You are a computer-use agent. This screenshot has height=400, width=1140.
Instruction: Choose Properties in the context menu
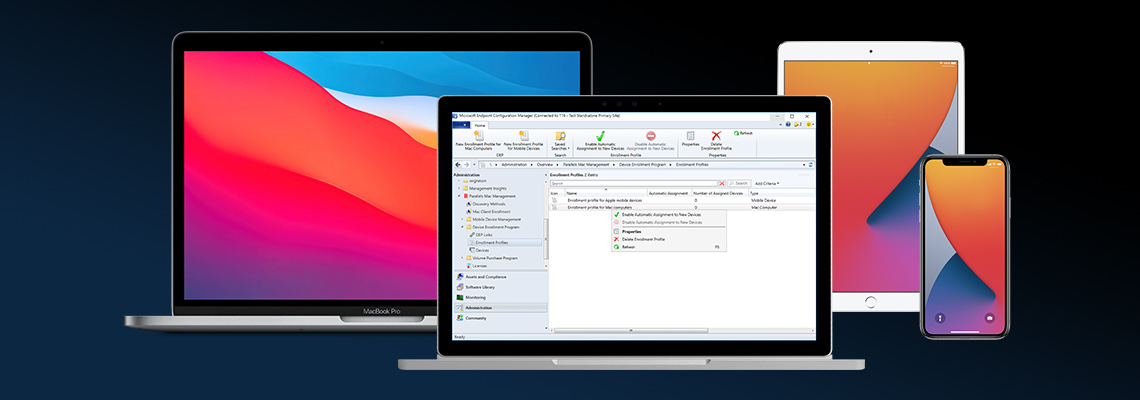click(668, 232)
